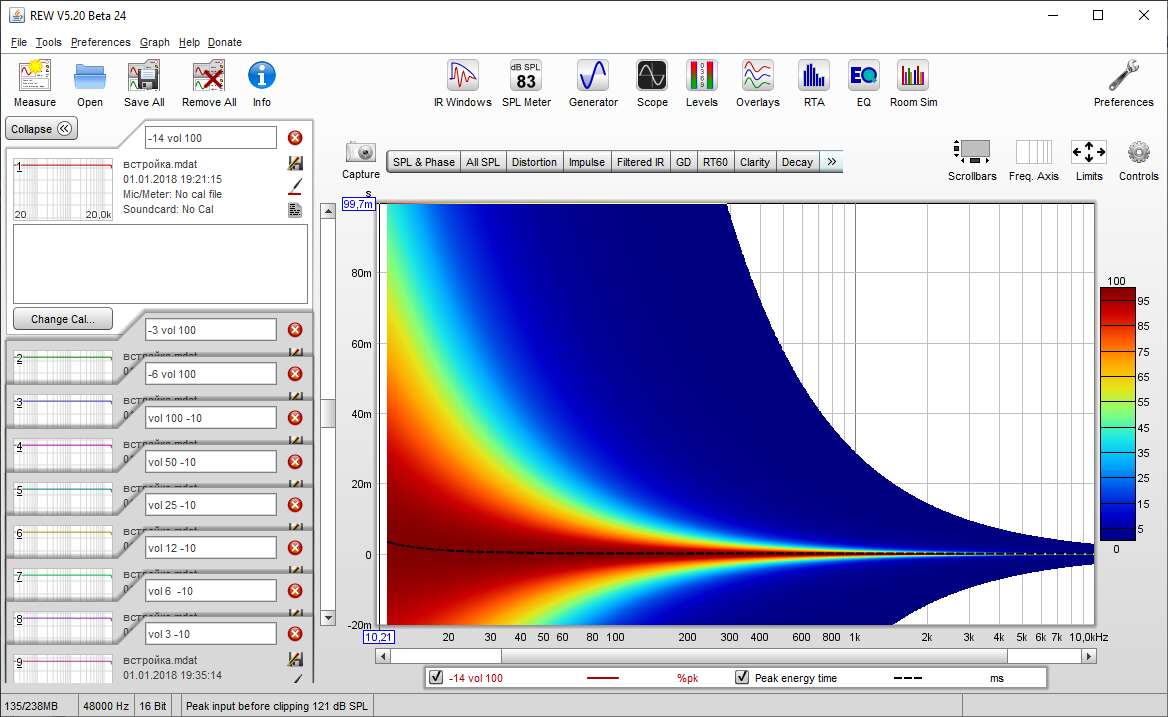Switch to the Clarity tab
This screenshot has width=1168, height=717.
coord(755,162)
